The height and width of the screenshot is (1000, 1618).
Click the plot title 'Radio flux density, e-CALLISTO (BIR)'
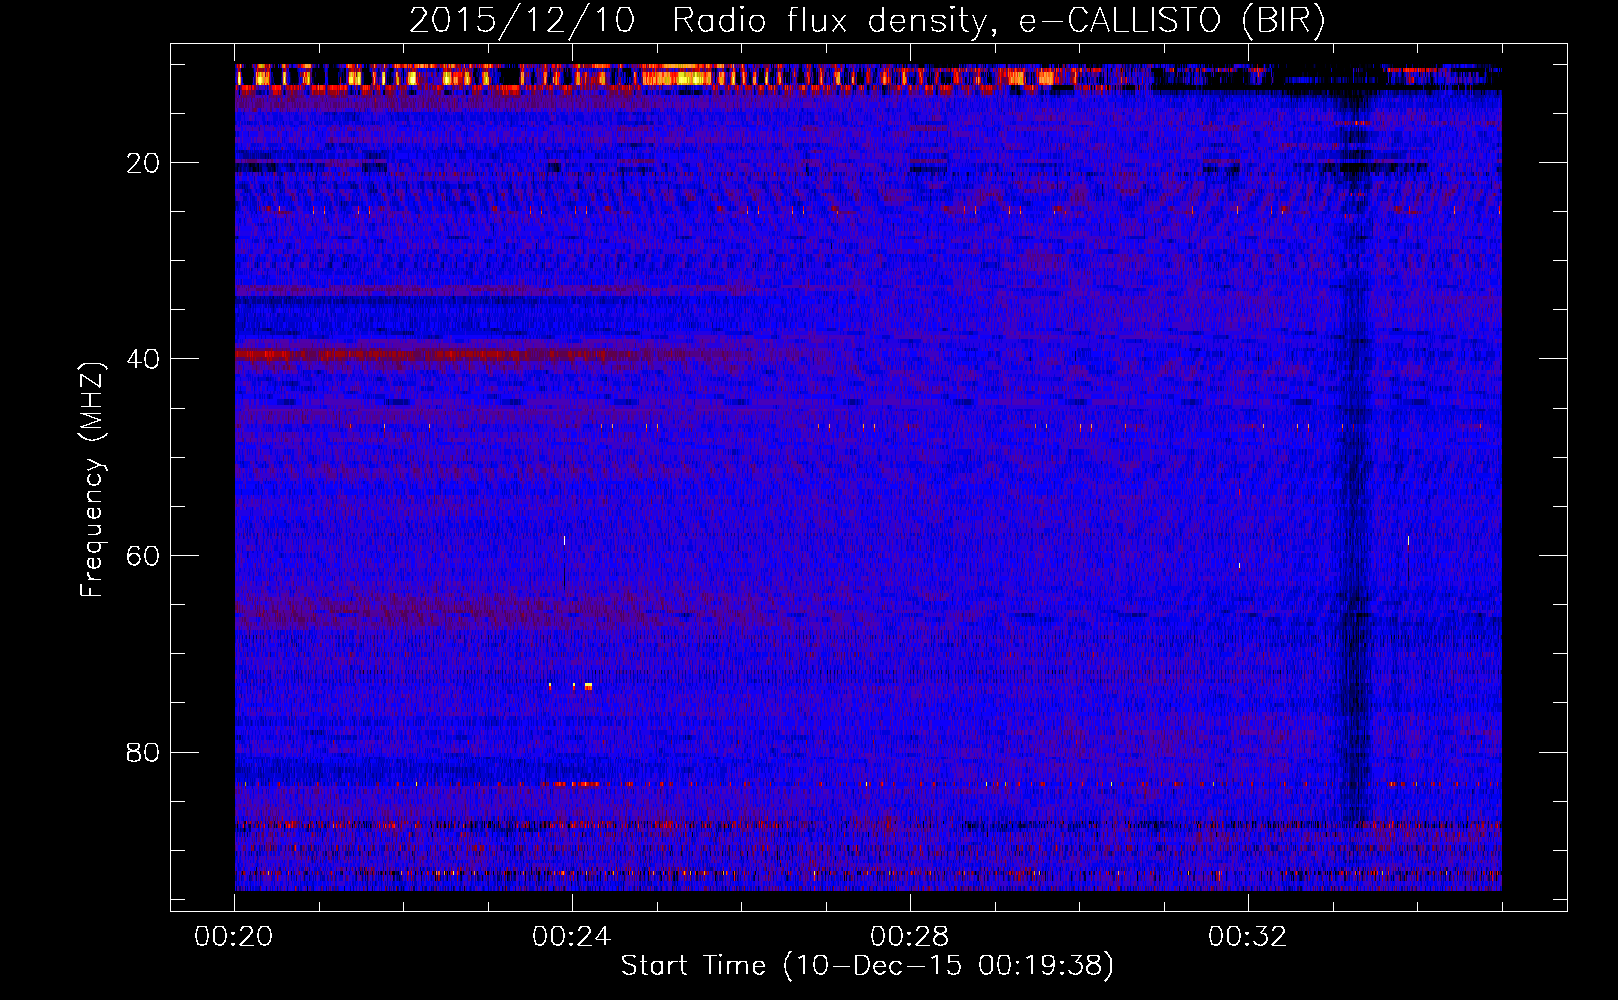point(998,21)
